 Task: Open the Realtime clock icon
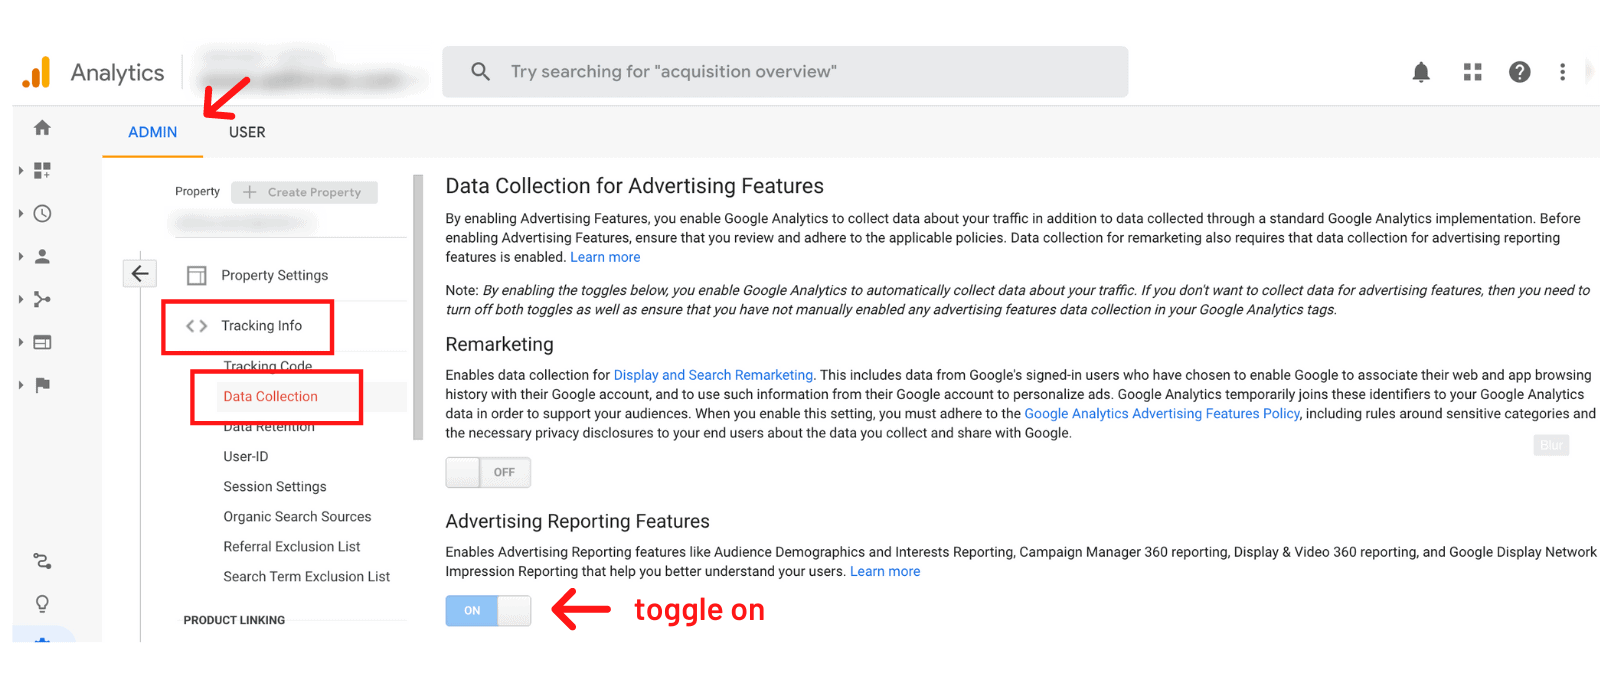[x=42, y=214]
